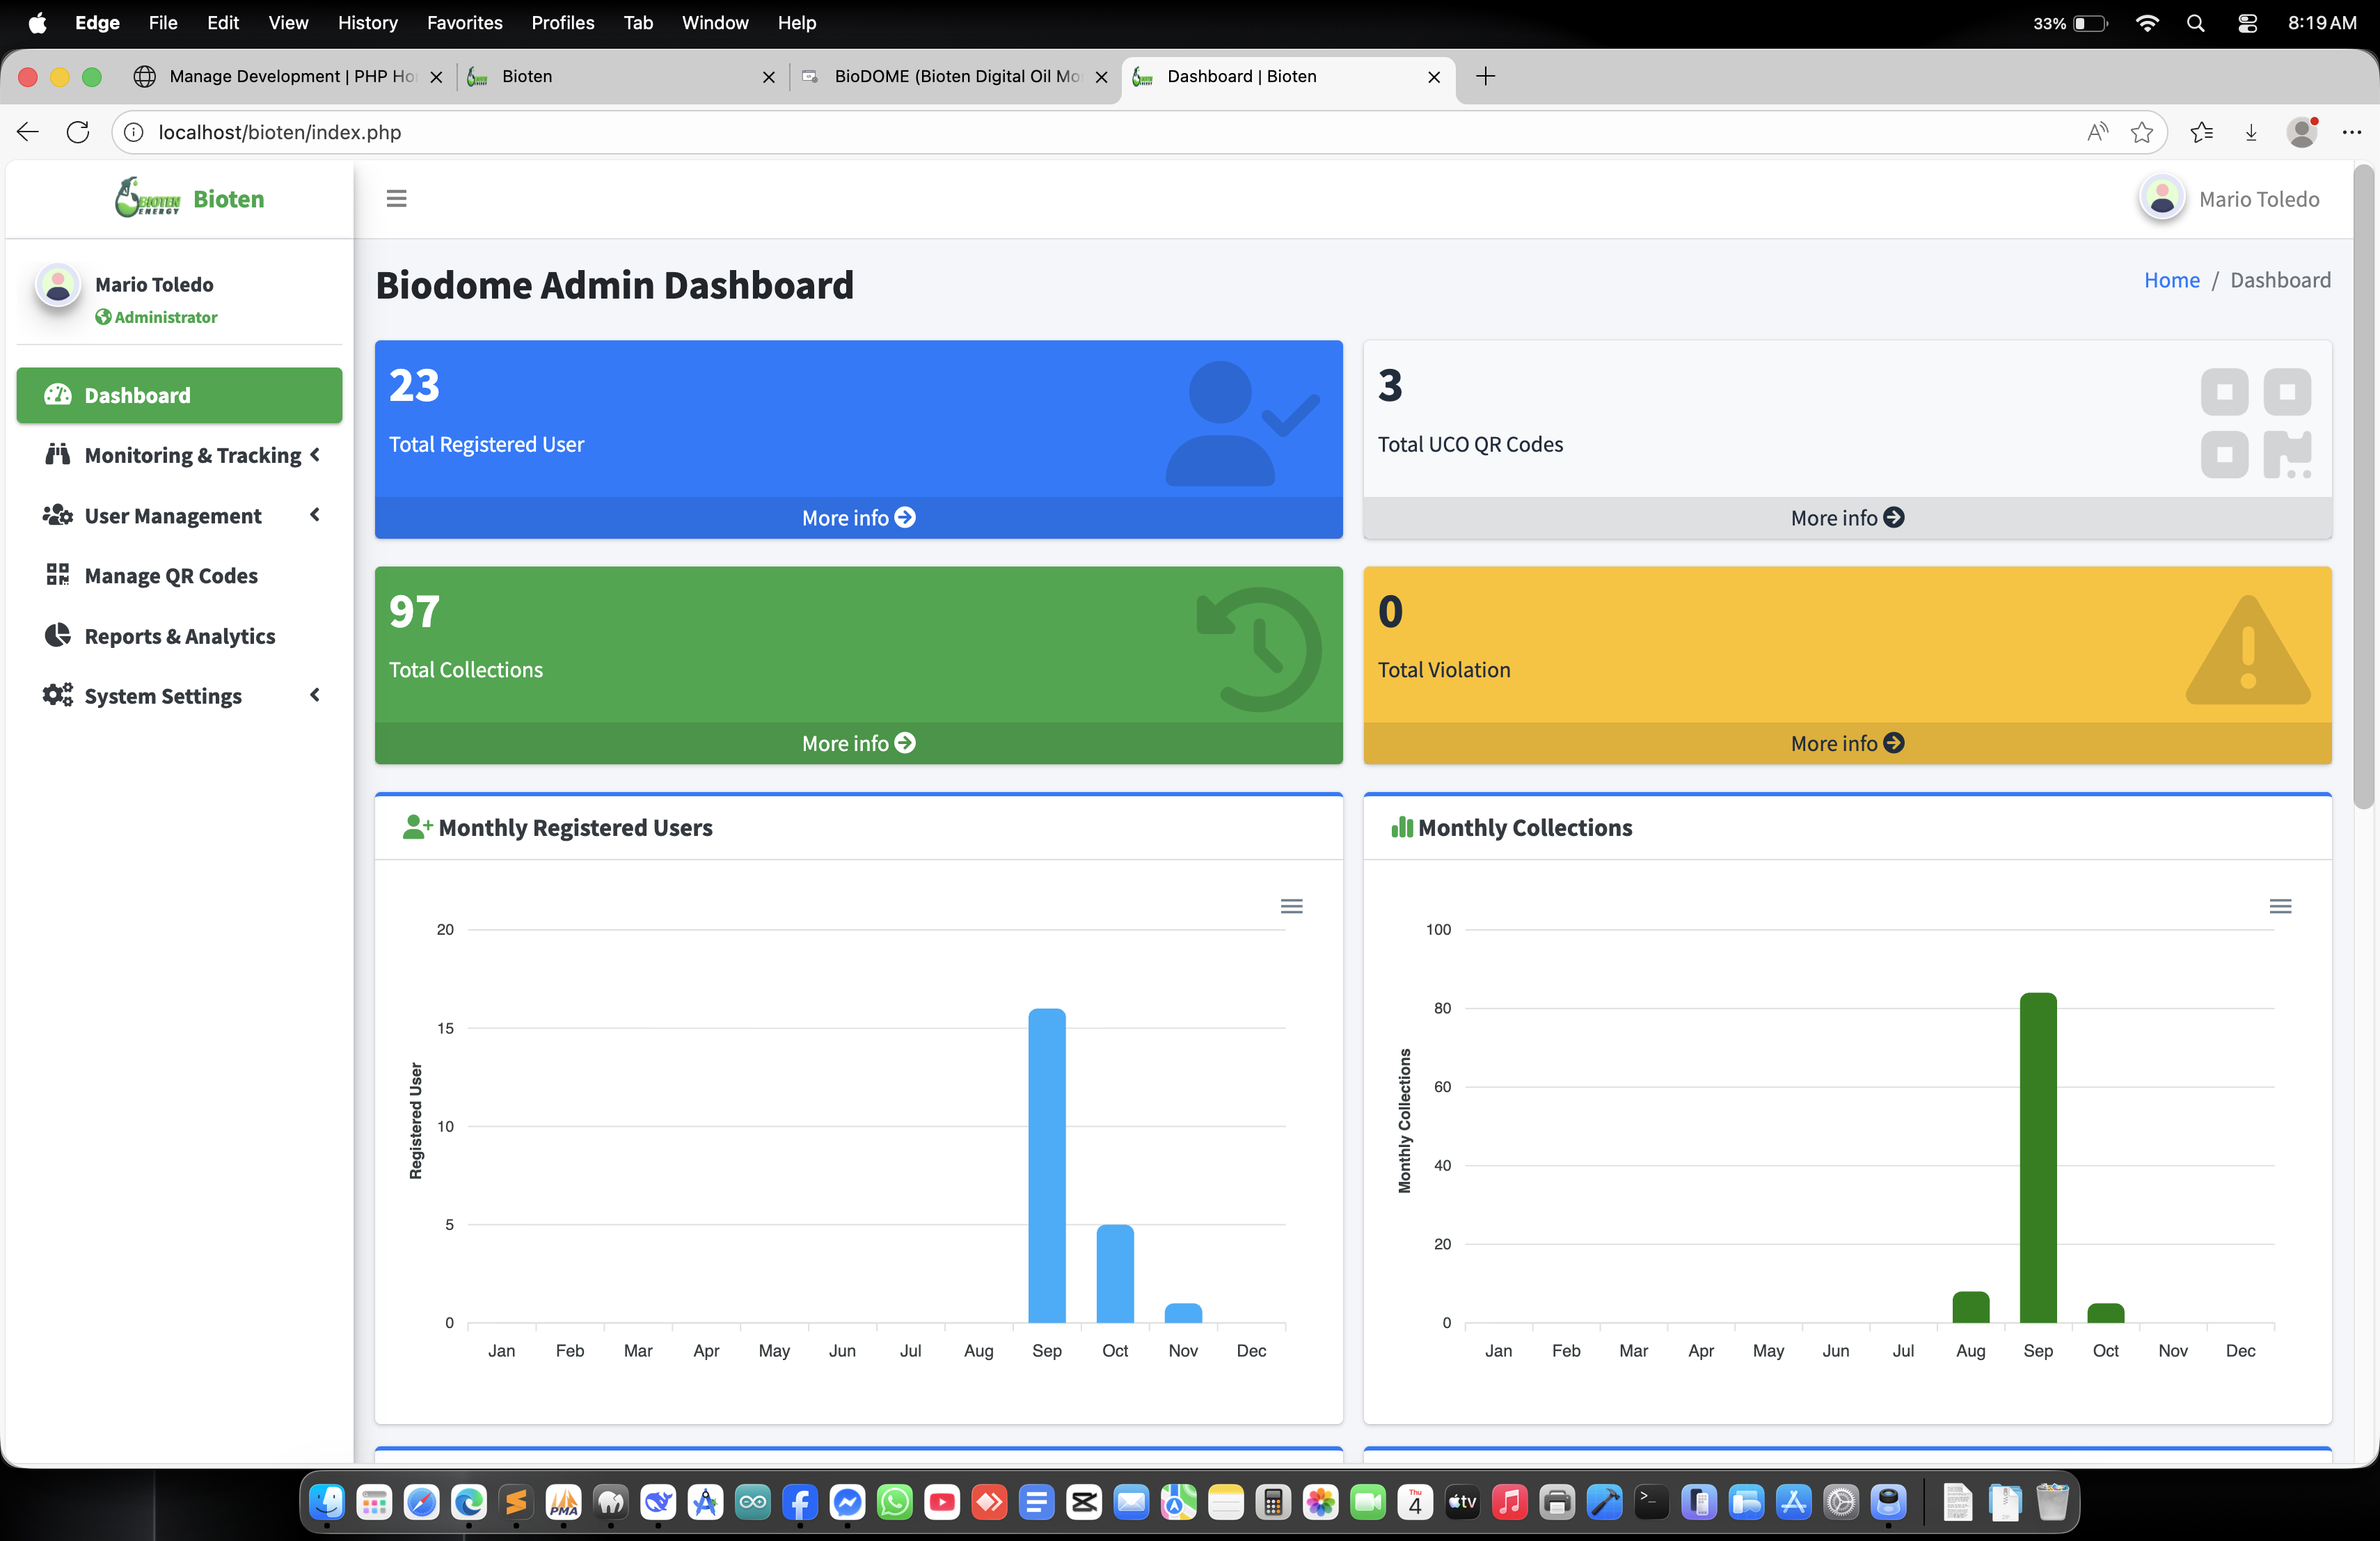The width and height of the screenshot is (2380, 1541).
Task: Click Home breadcrumb link
Action: pos(2171,280)
